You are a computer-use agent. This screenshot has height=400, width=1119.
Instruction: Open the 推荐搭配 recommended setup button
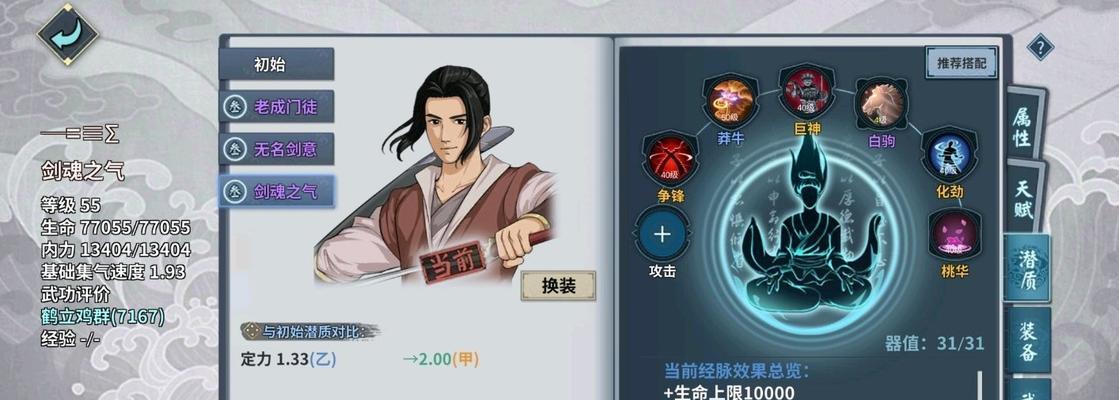point(961,62)
